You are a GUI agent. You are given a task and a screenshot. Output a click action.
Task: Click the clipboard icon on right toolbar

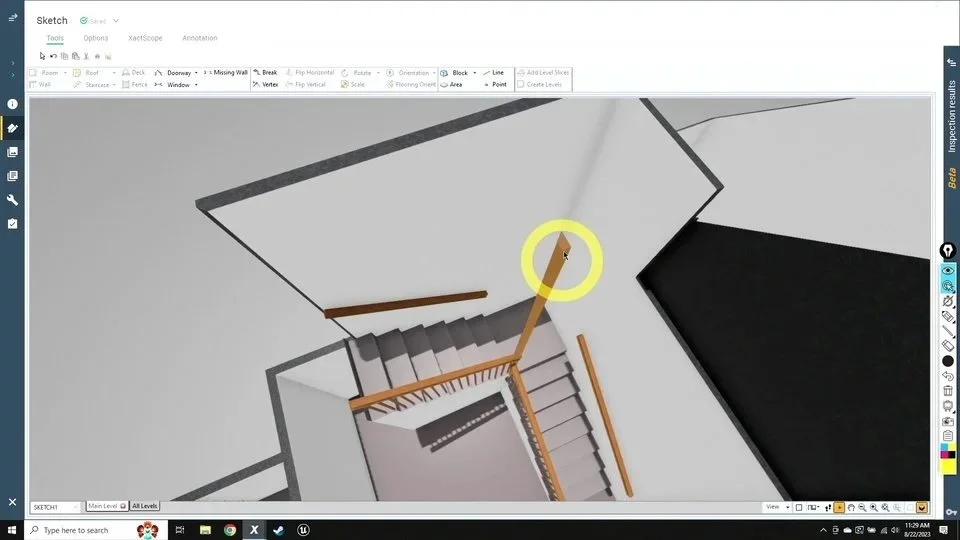[x=948, y=436]
